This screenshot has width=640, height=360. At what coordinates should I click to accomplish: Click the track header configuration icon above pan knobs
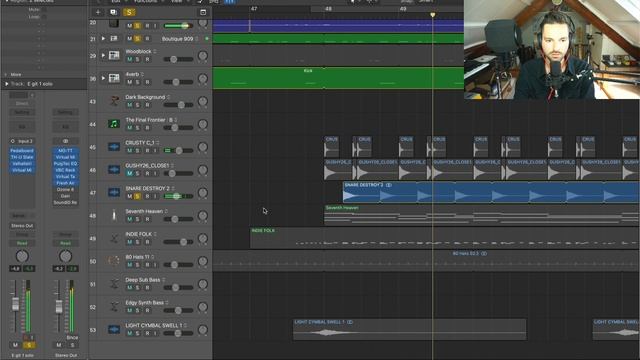203,12
